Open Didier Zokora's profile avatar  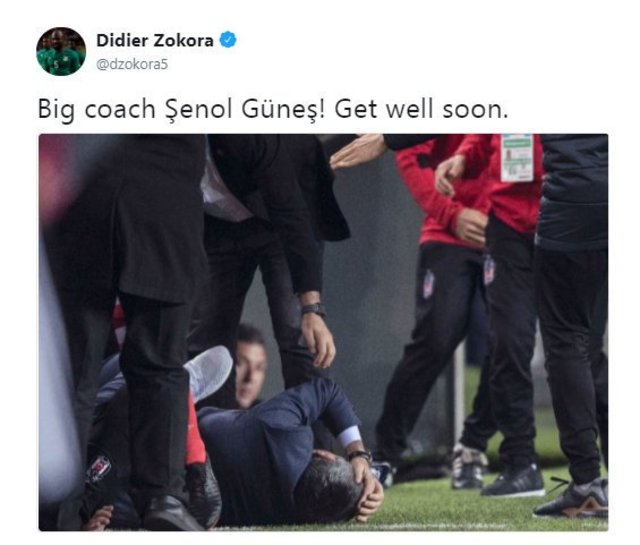[61, 51]
